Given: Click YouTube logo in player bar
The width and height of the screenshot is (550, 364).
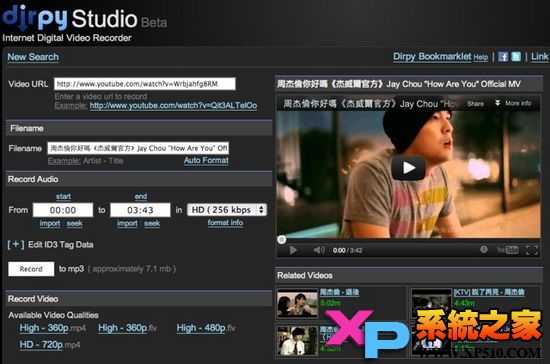Looking at the screenshot, I should 508,250.
